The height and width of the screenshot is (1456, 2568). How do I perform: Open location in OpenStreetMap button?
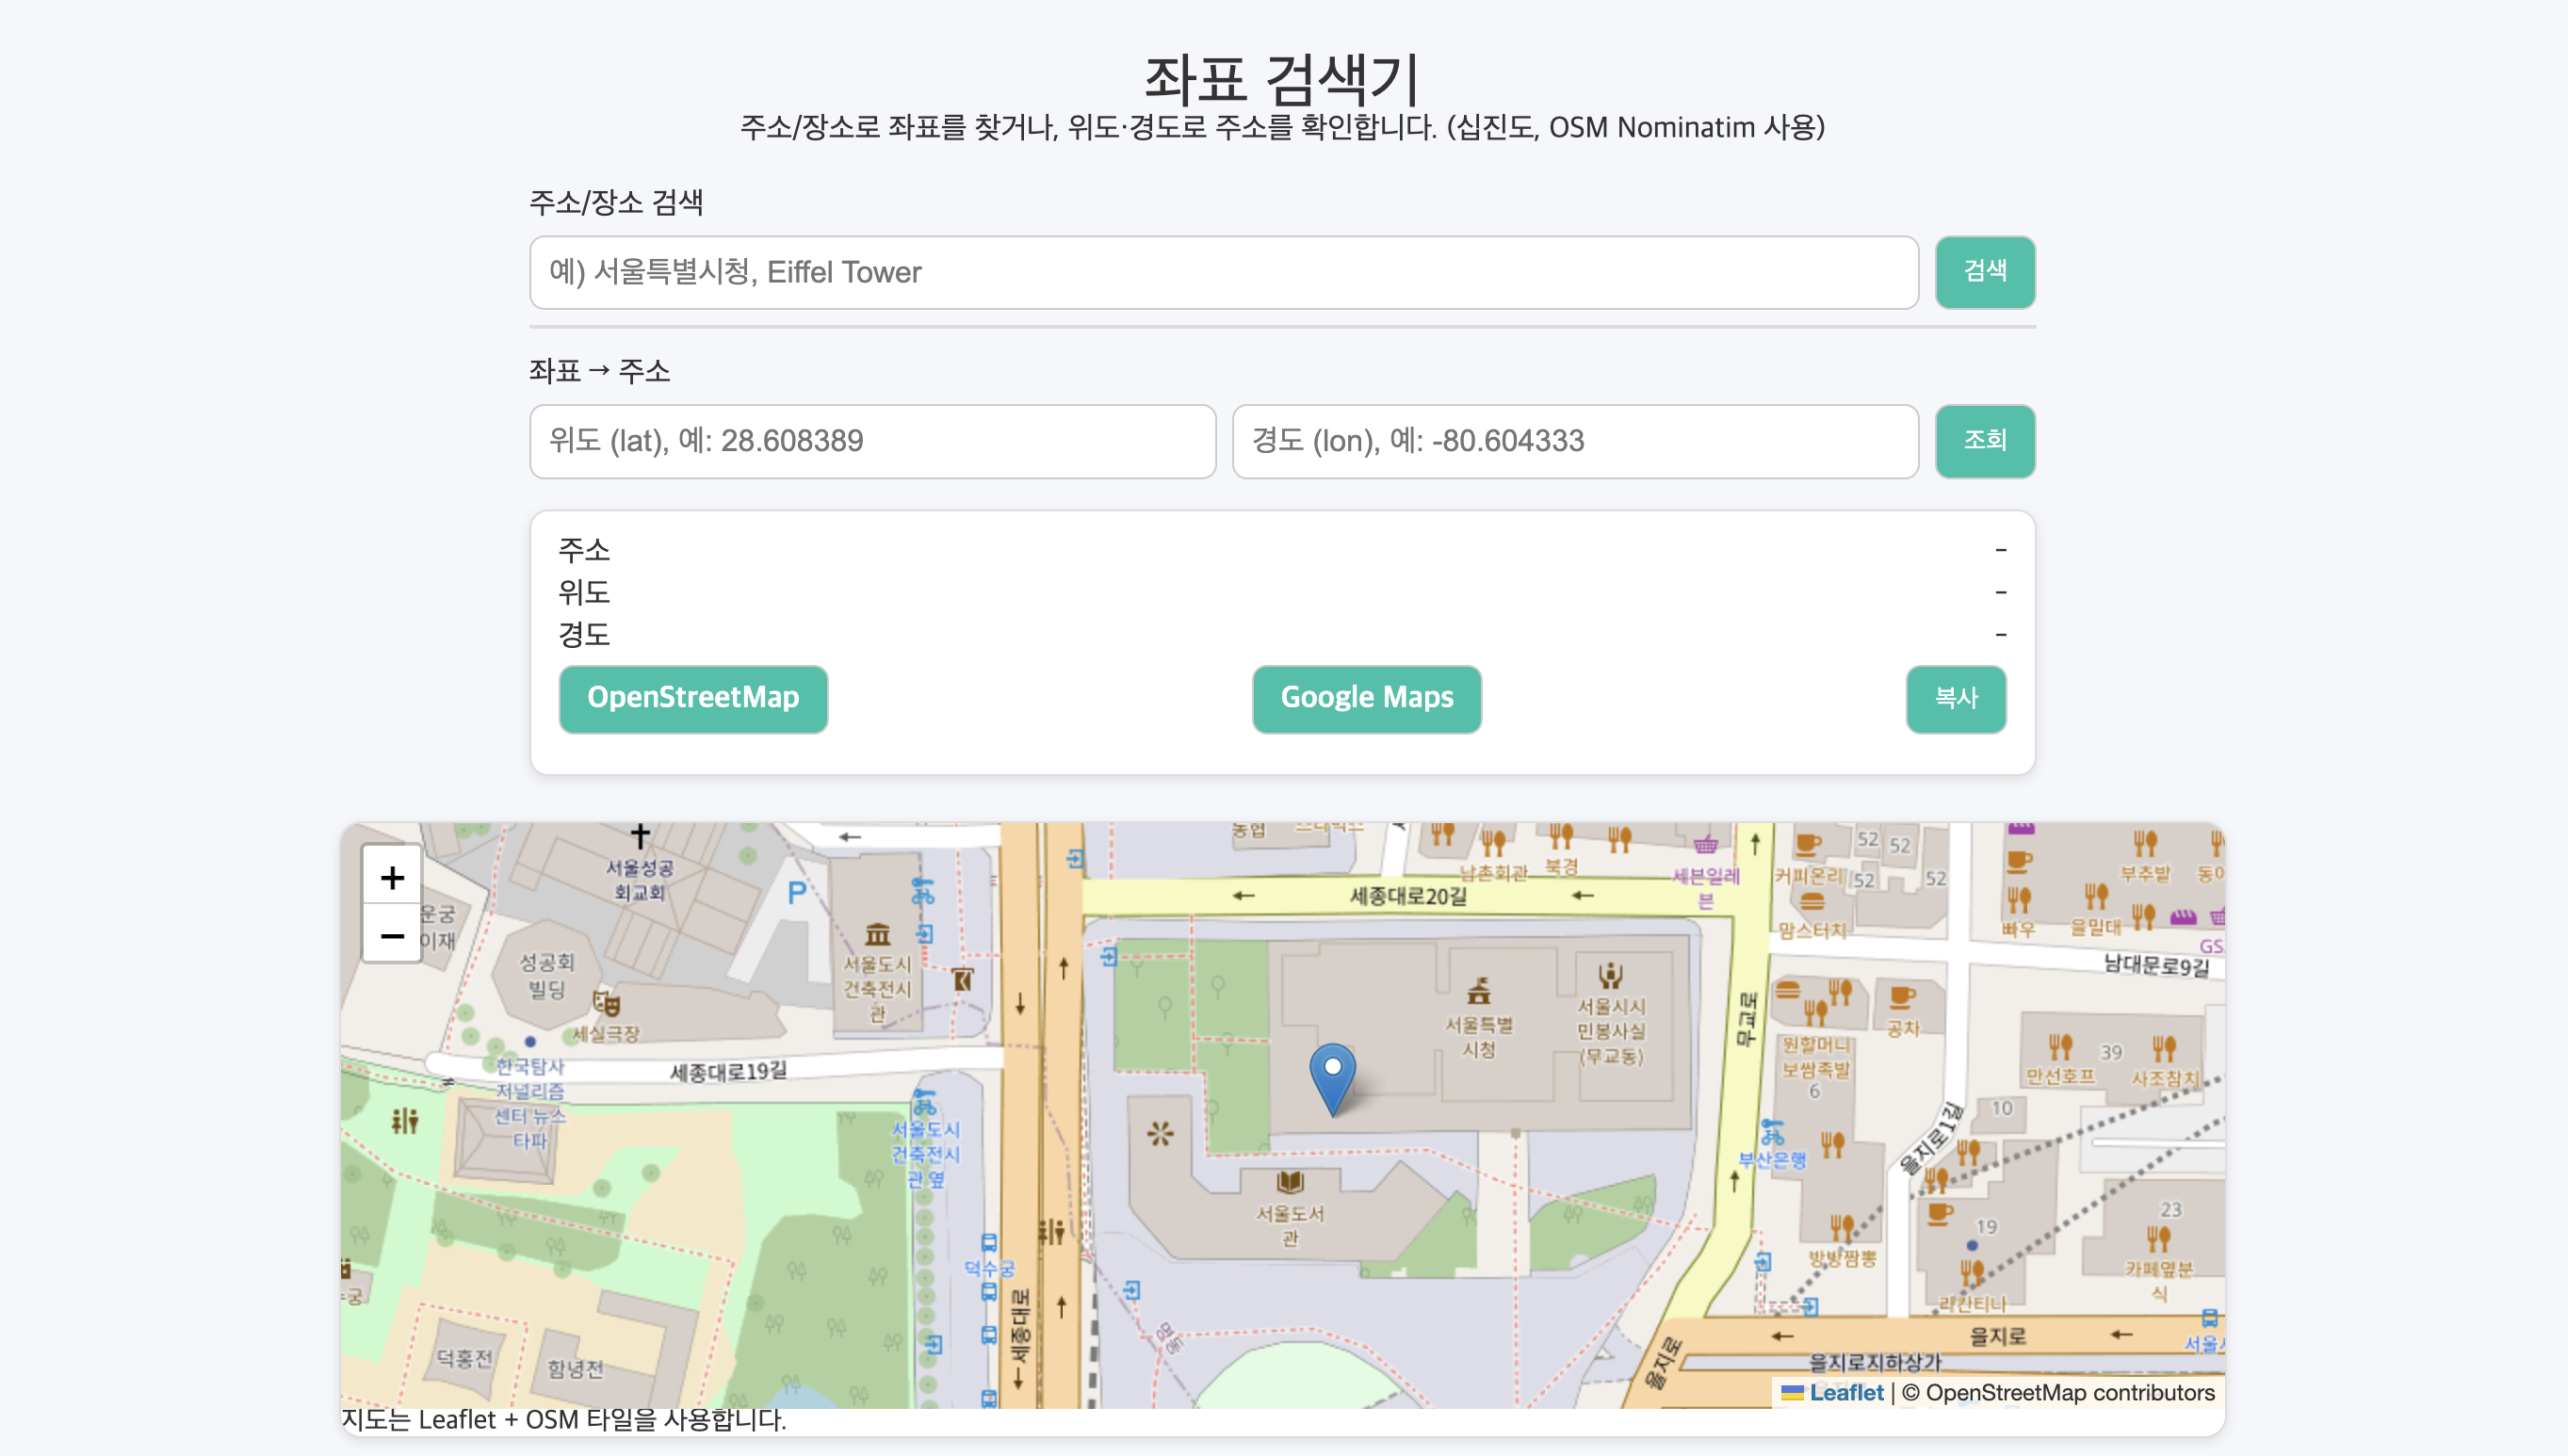click(693, 698)
